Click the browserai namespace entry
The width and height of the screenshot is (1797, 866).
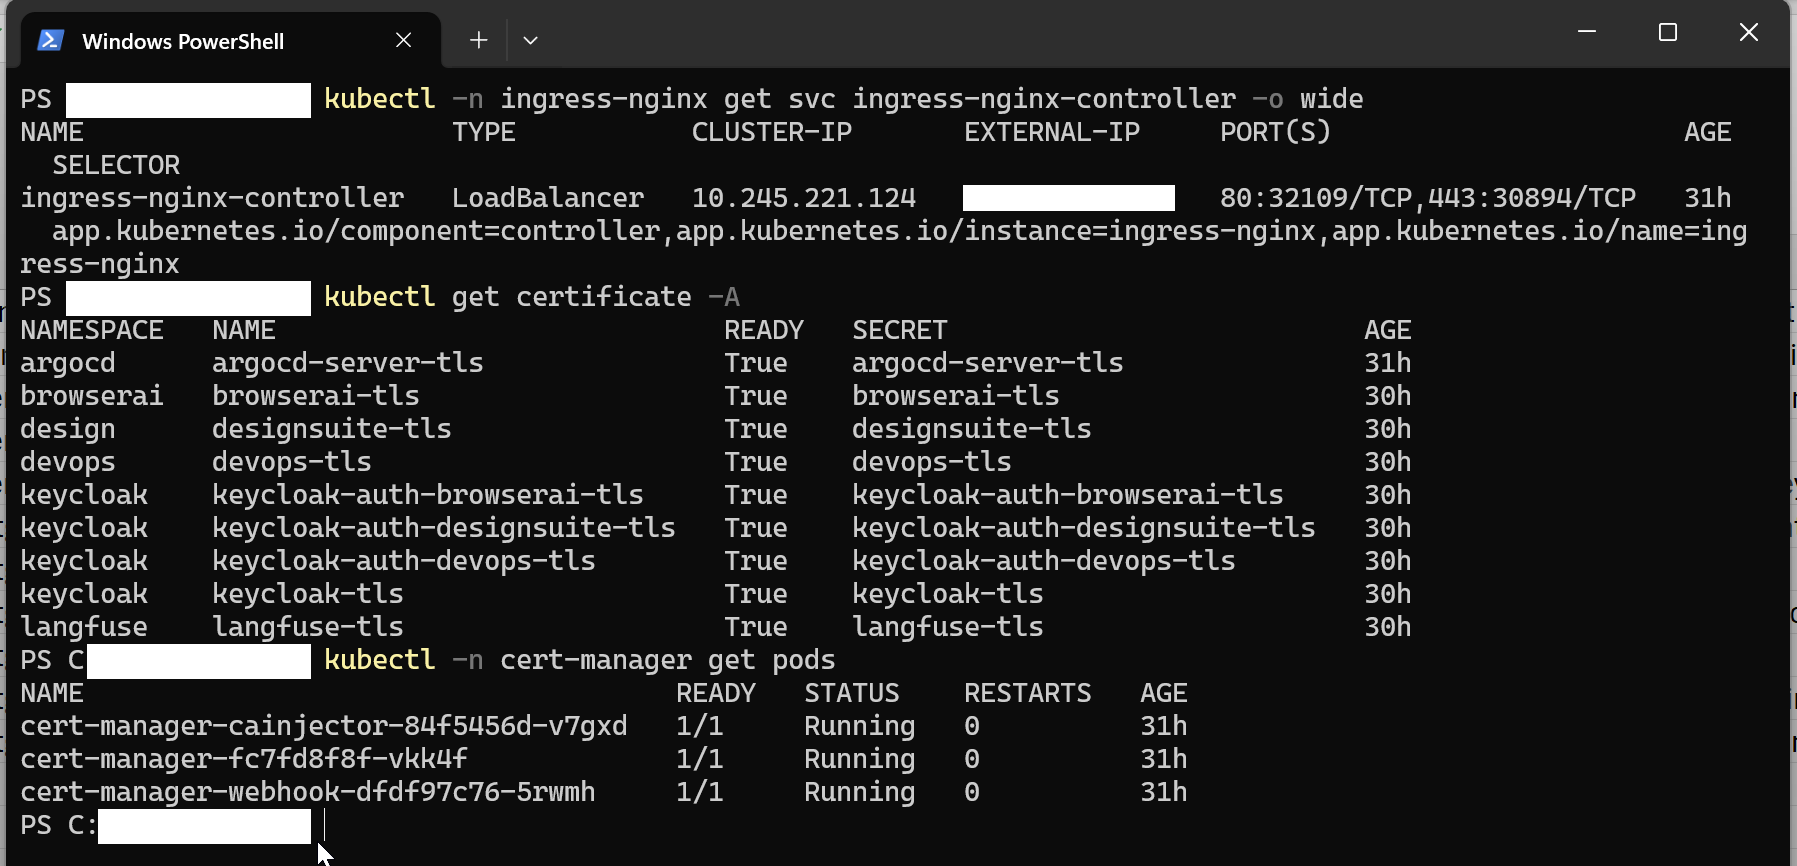coord(92,396)
